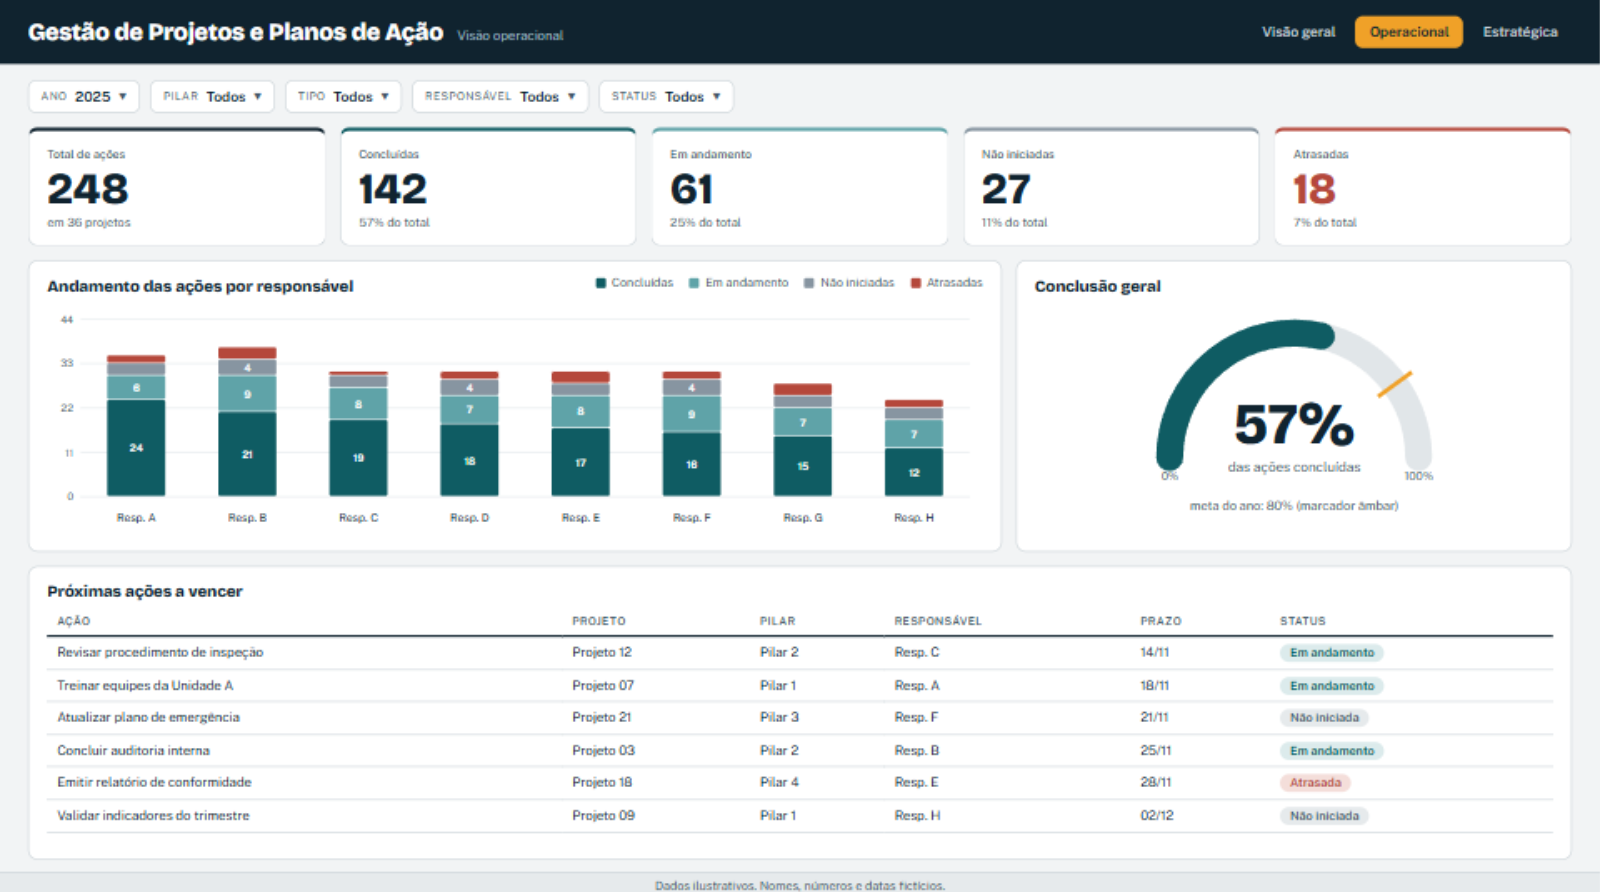1600x892 pixels.
Task: Open the Status Todos dropdown
Action: (x=666, y=96)
